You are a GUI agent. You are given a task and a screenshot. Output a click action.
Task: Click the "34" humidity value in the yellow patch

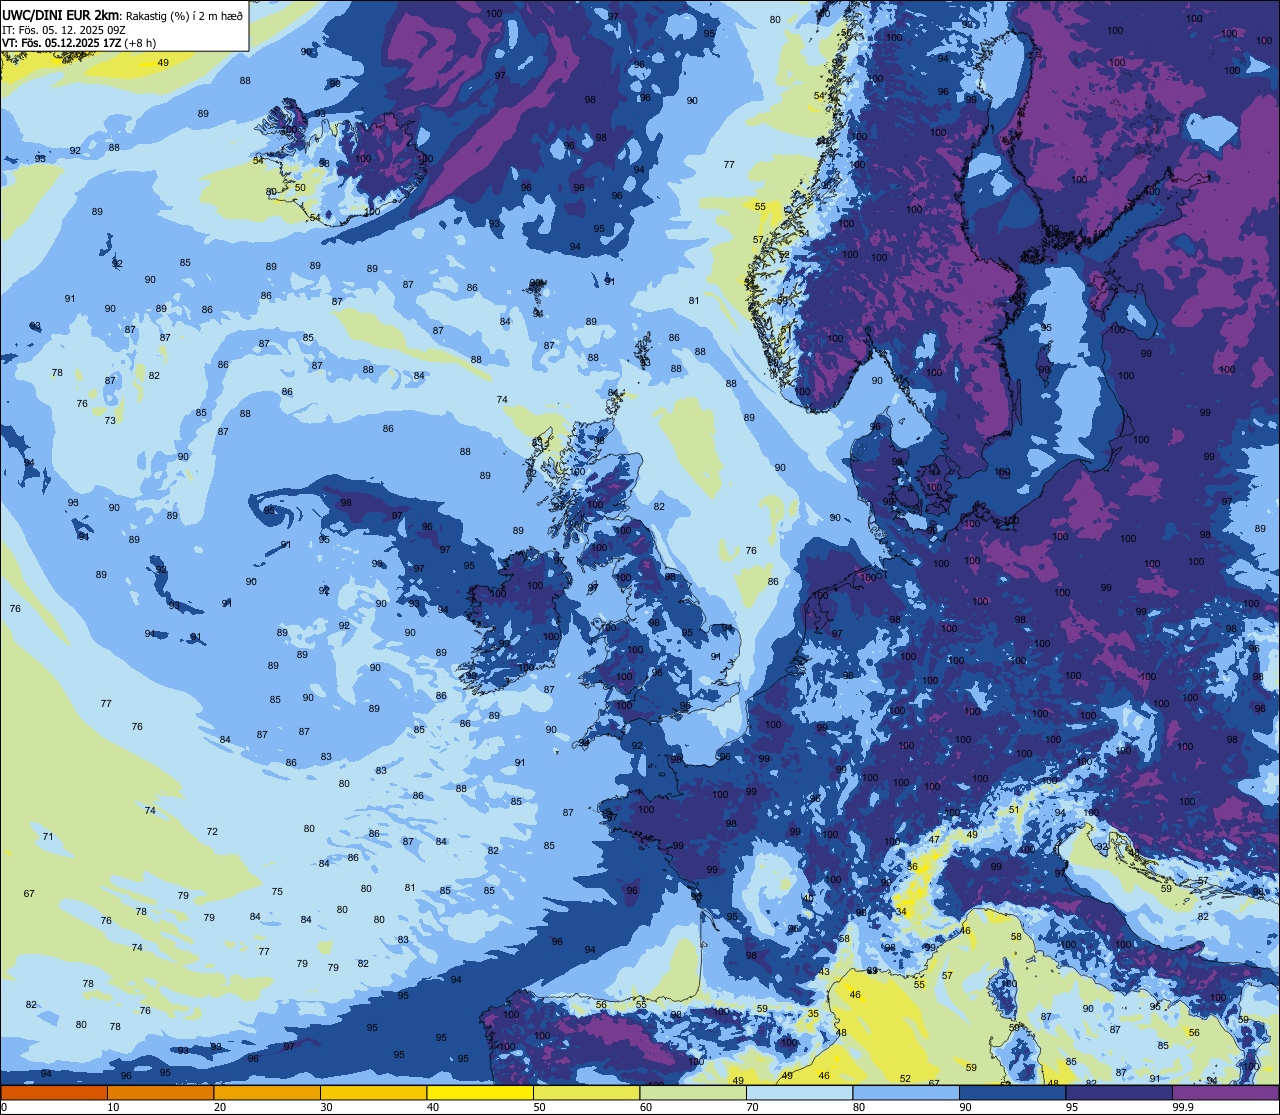point(901,912)
